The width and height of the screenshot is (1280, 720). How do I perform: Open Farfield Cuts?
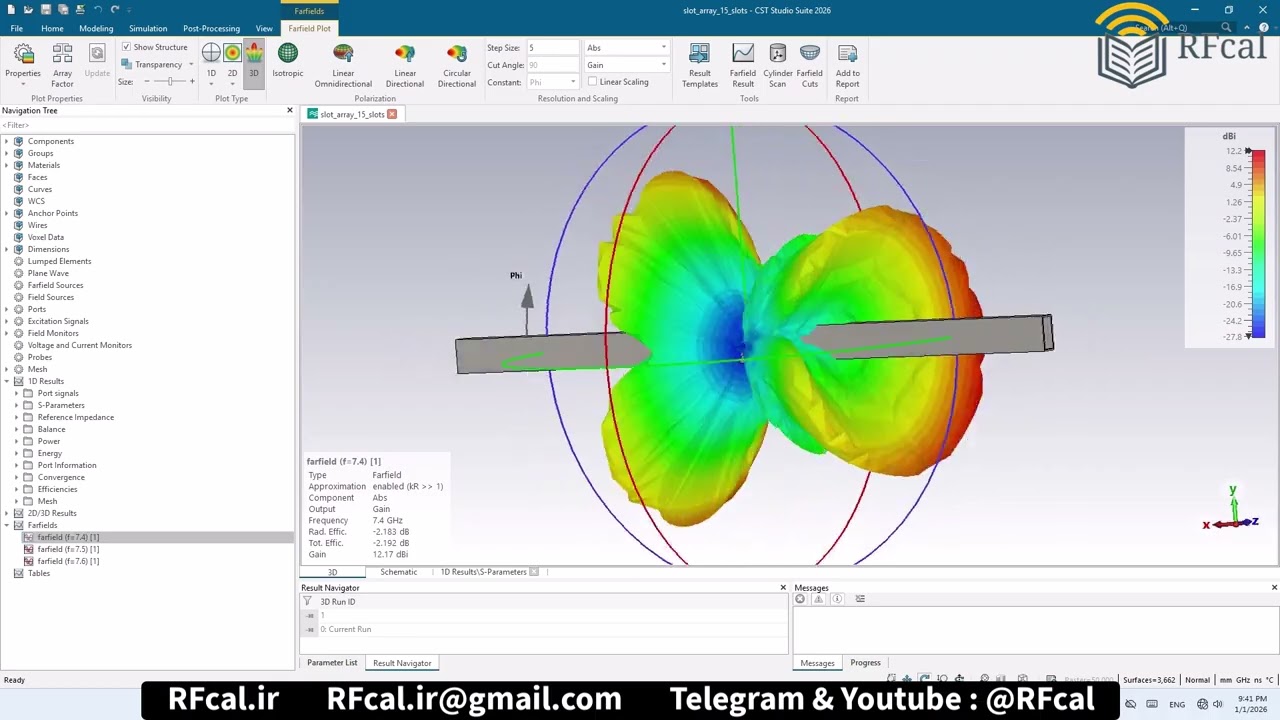[810, 65]
